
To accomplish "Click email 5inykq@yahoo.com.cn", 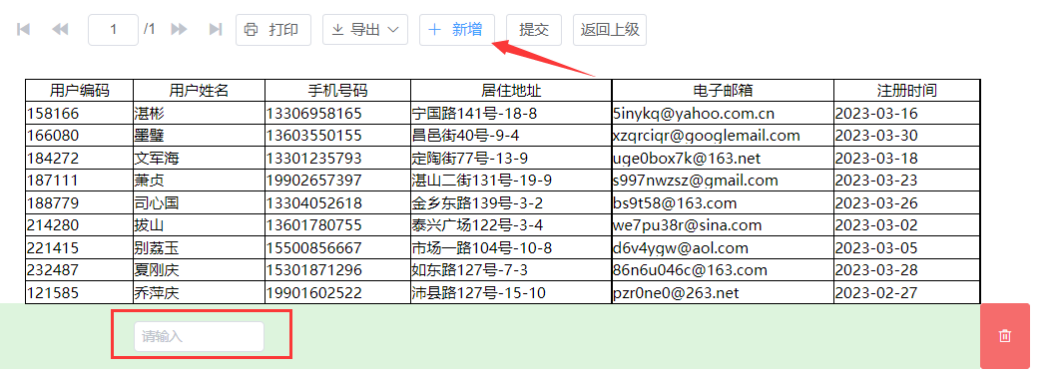I will (723, 113).
